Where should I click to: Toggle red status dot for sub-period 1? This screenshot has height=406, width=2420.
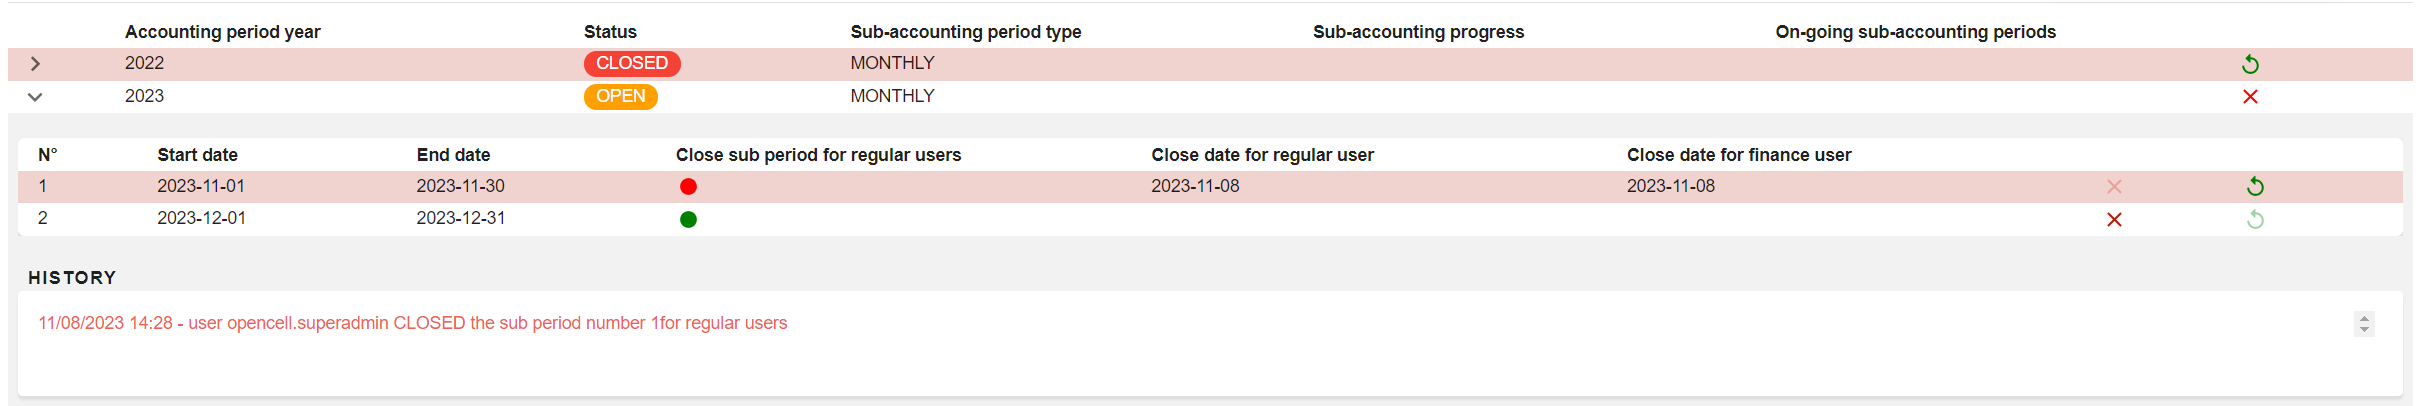(x=688, y=187)
